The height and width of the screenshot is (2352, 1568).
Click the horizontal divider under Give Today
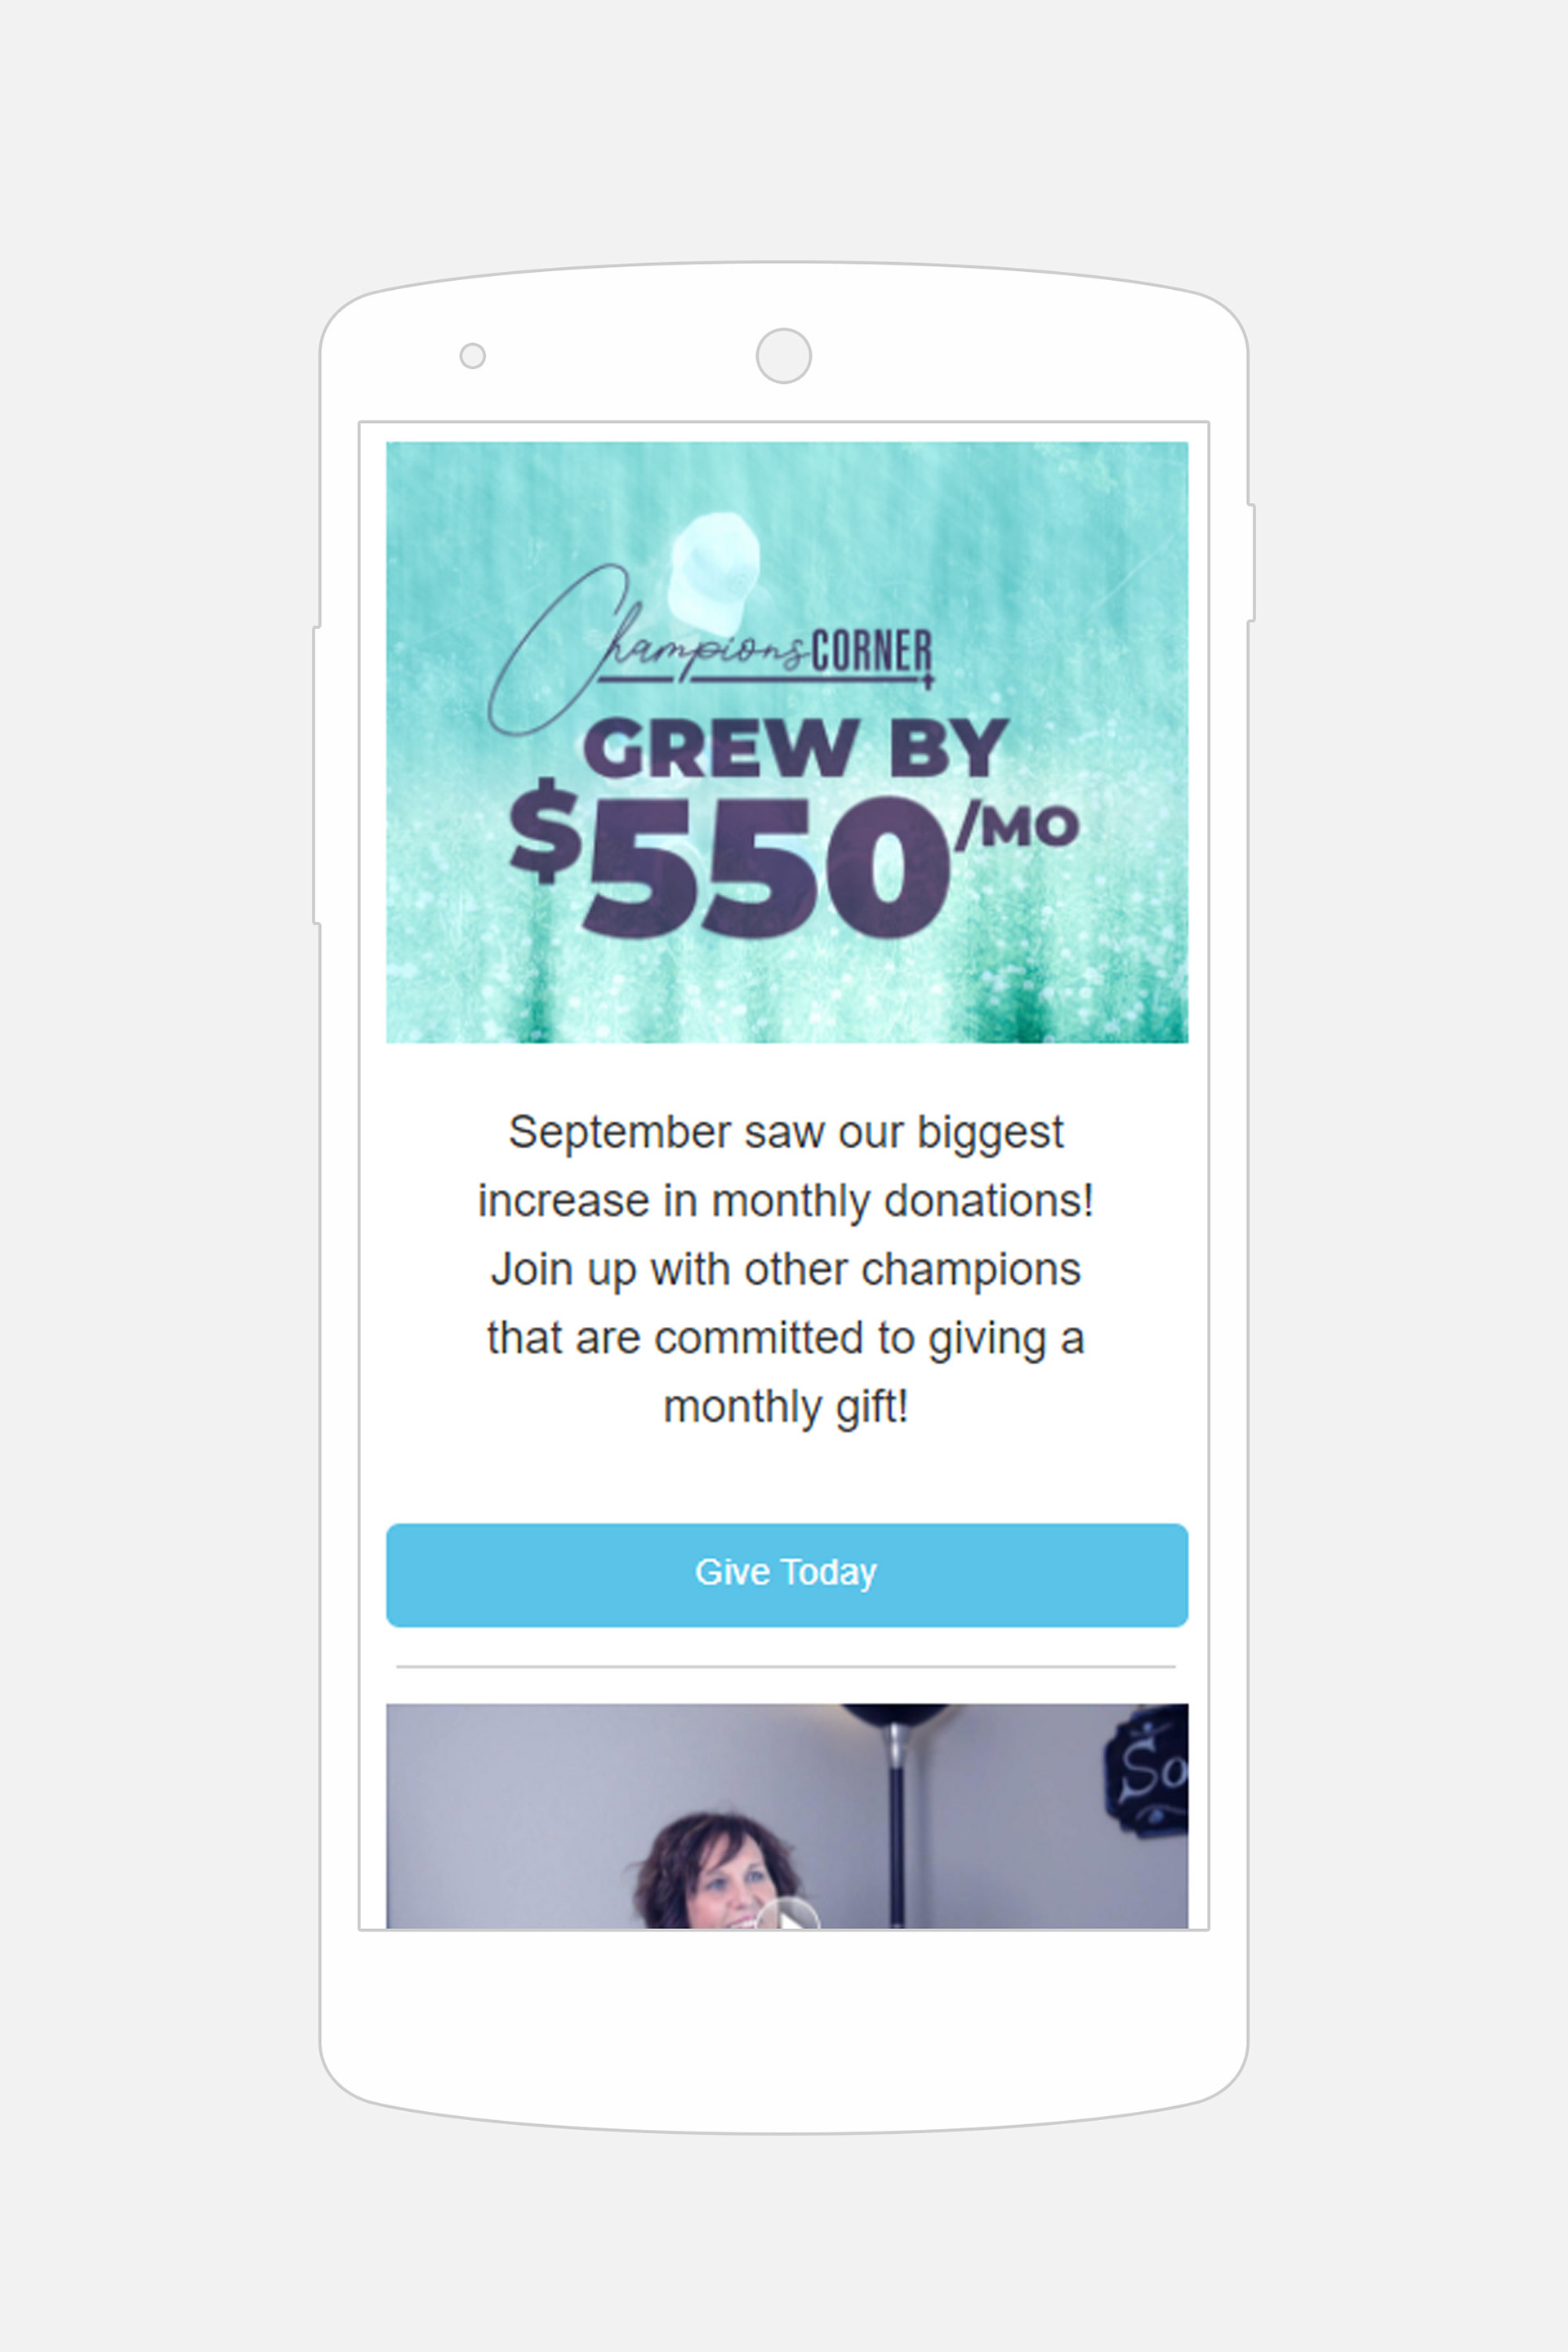coord(785,1667)
